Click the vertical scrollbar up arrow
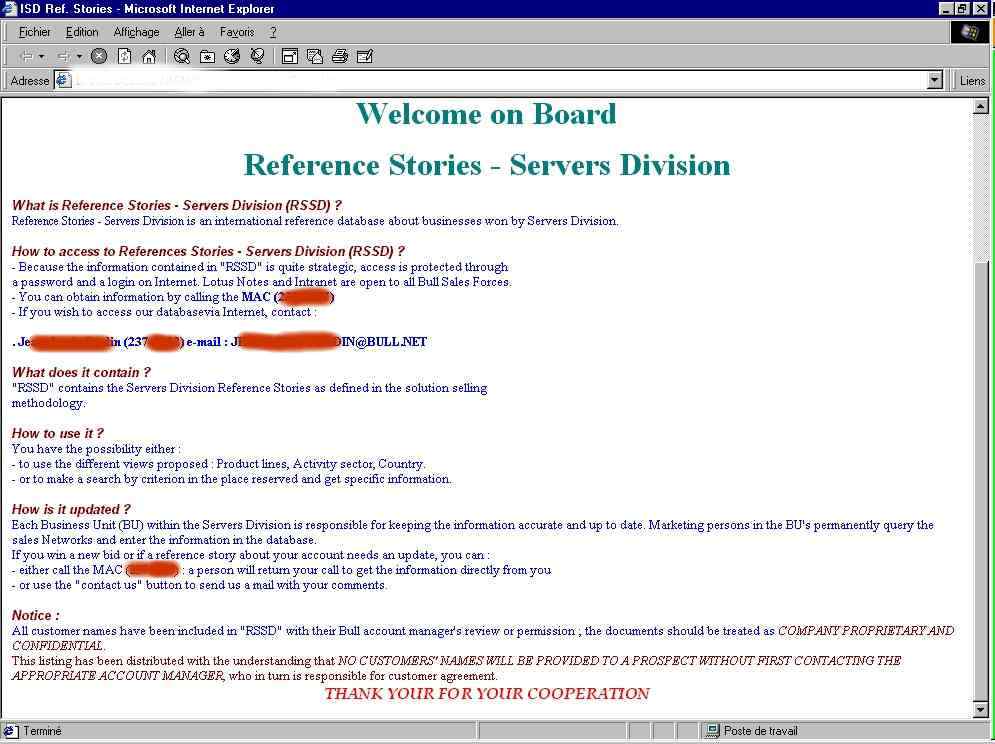Image resolution: width=995 pixels, height=744 pixels. pyautogui.click(x=980, y=106)
